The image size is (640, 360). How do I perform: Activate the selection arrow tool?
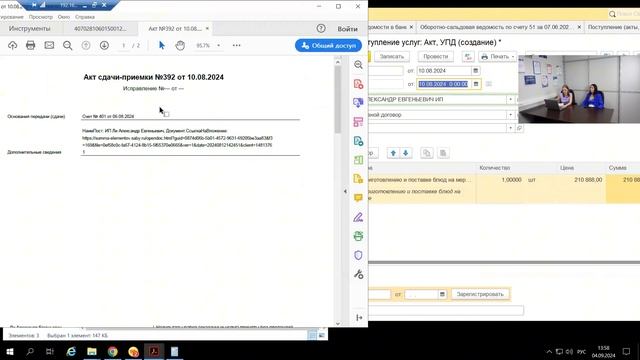coord(162,45)
